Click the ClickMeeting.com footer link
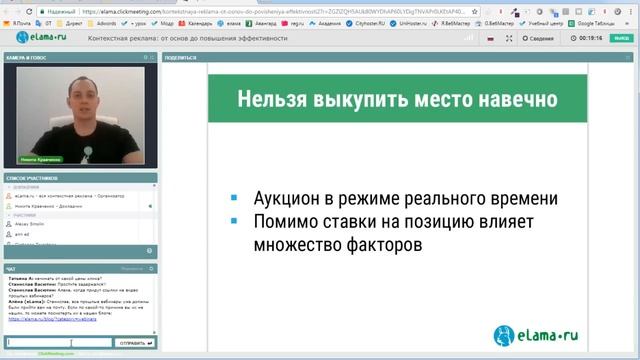Screen dimensions: 640x360 pos(56,354)
